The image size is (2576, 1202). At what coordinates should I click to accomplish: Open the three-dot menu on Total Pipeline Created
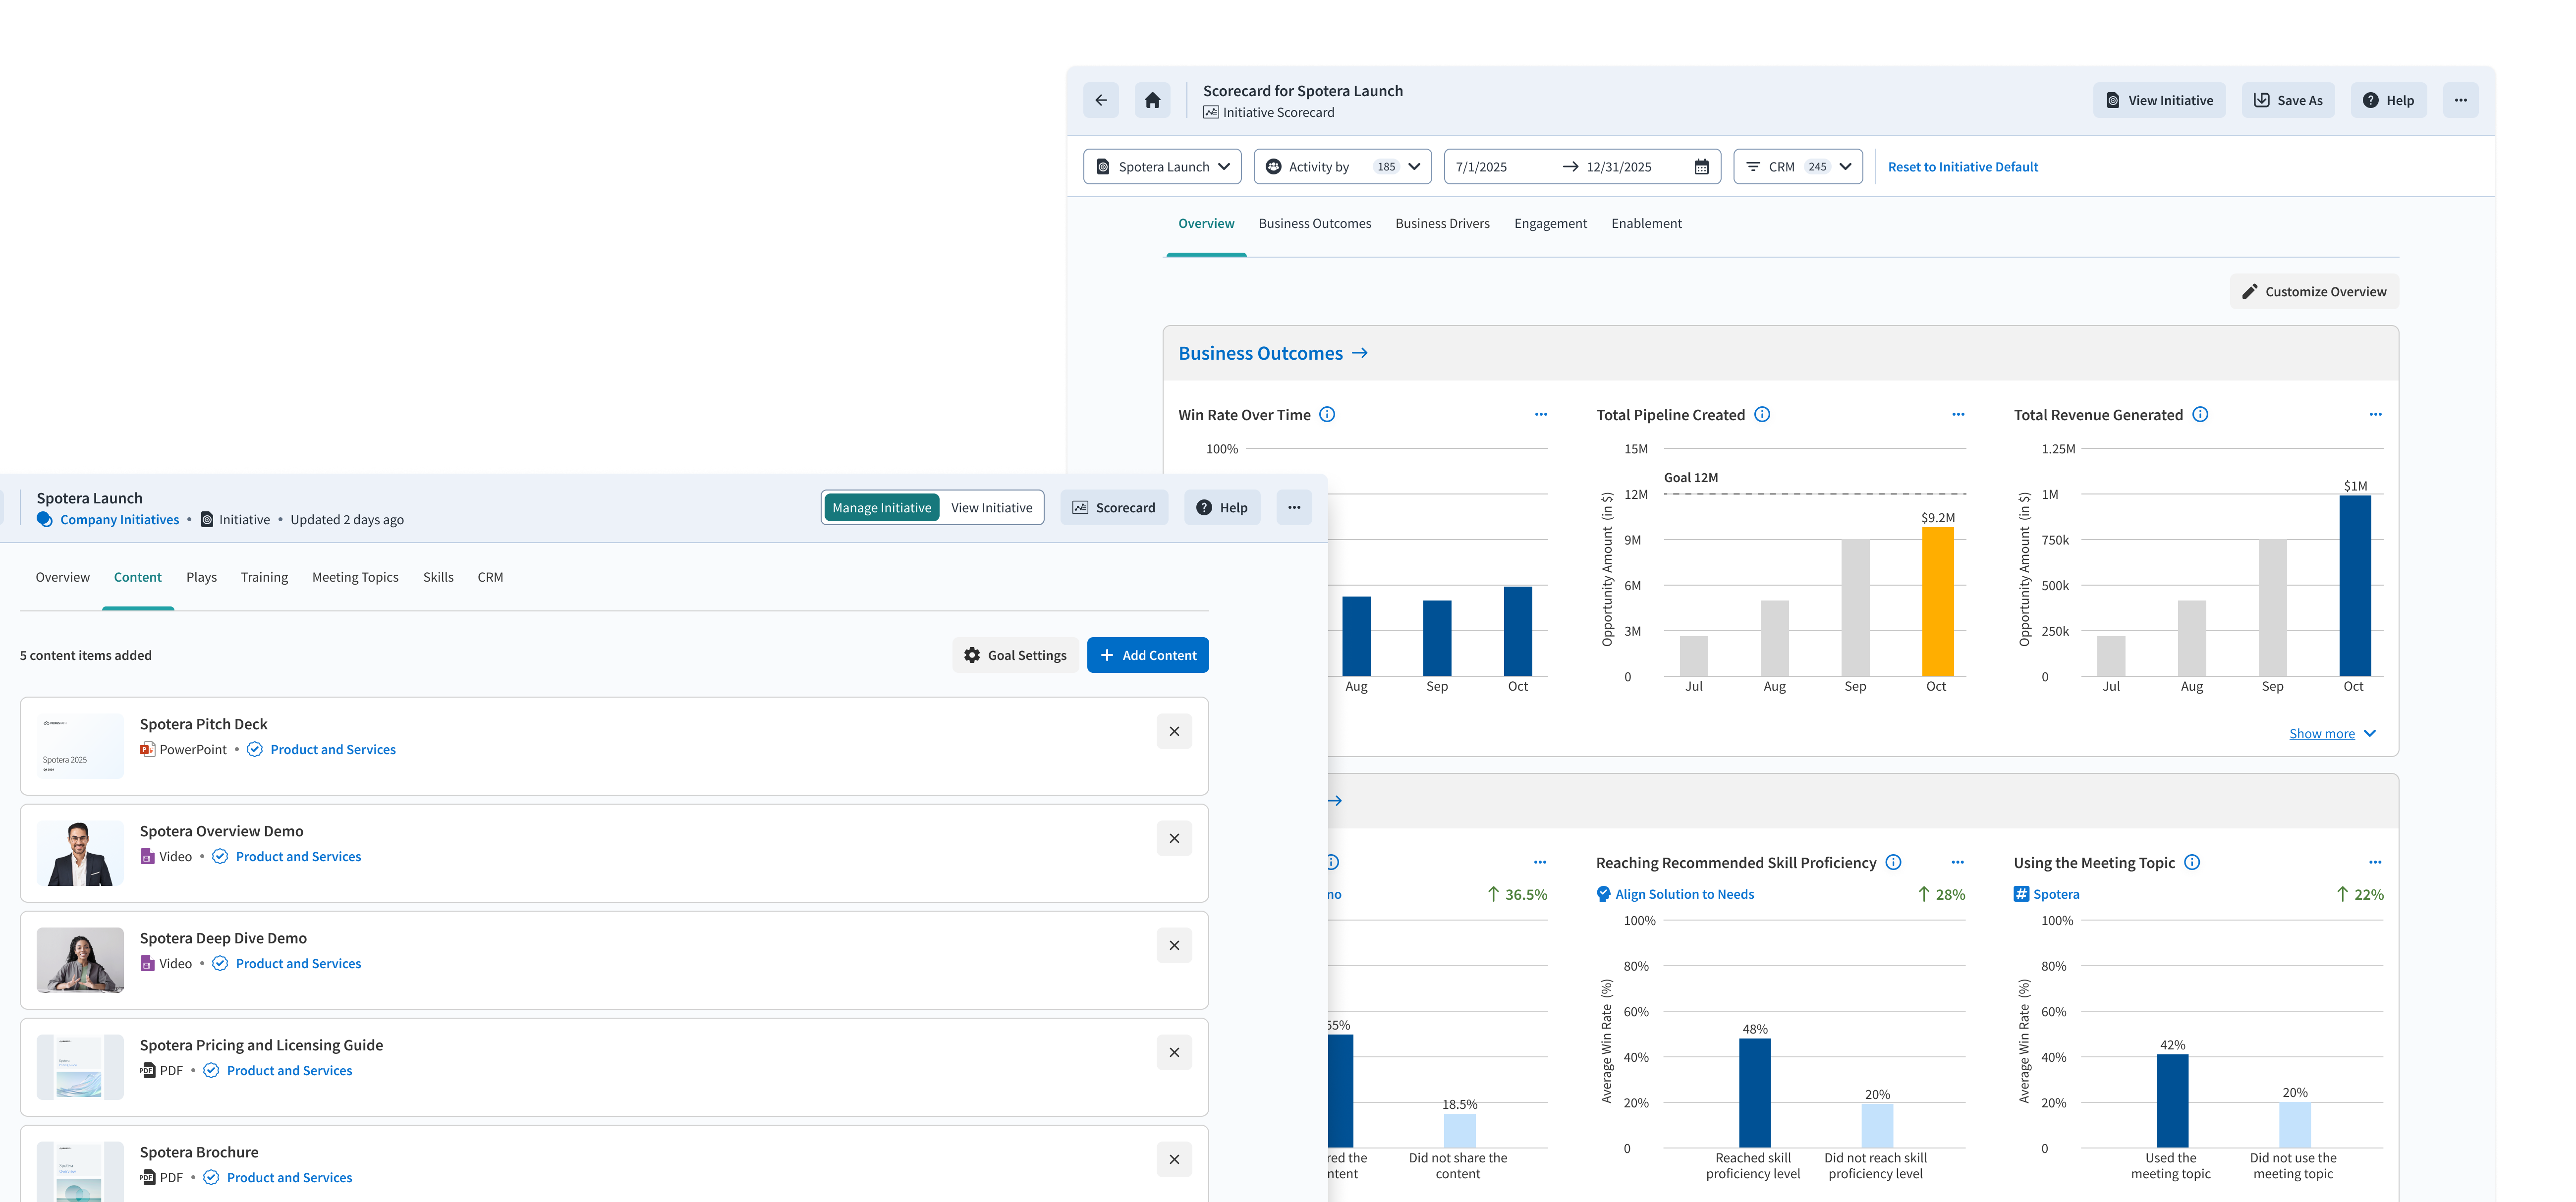pyautogui.click(x=1958, y=414)
